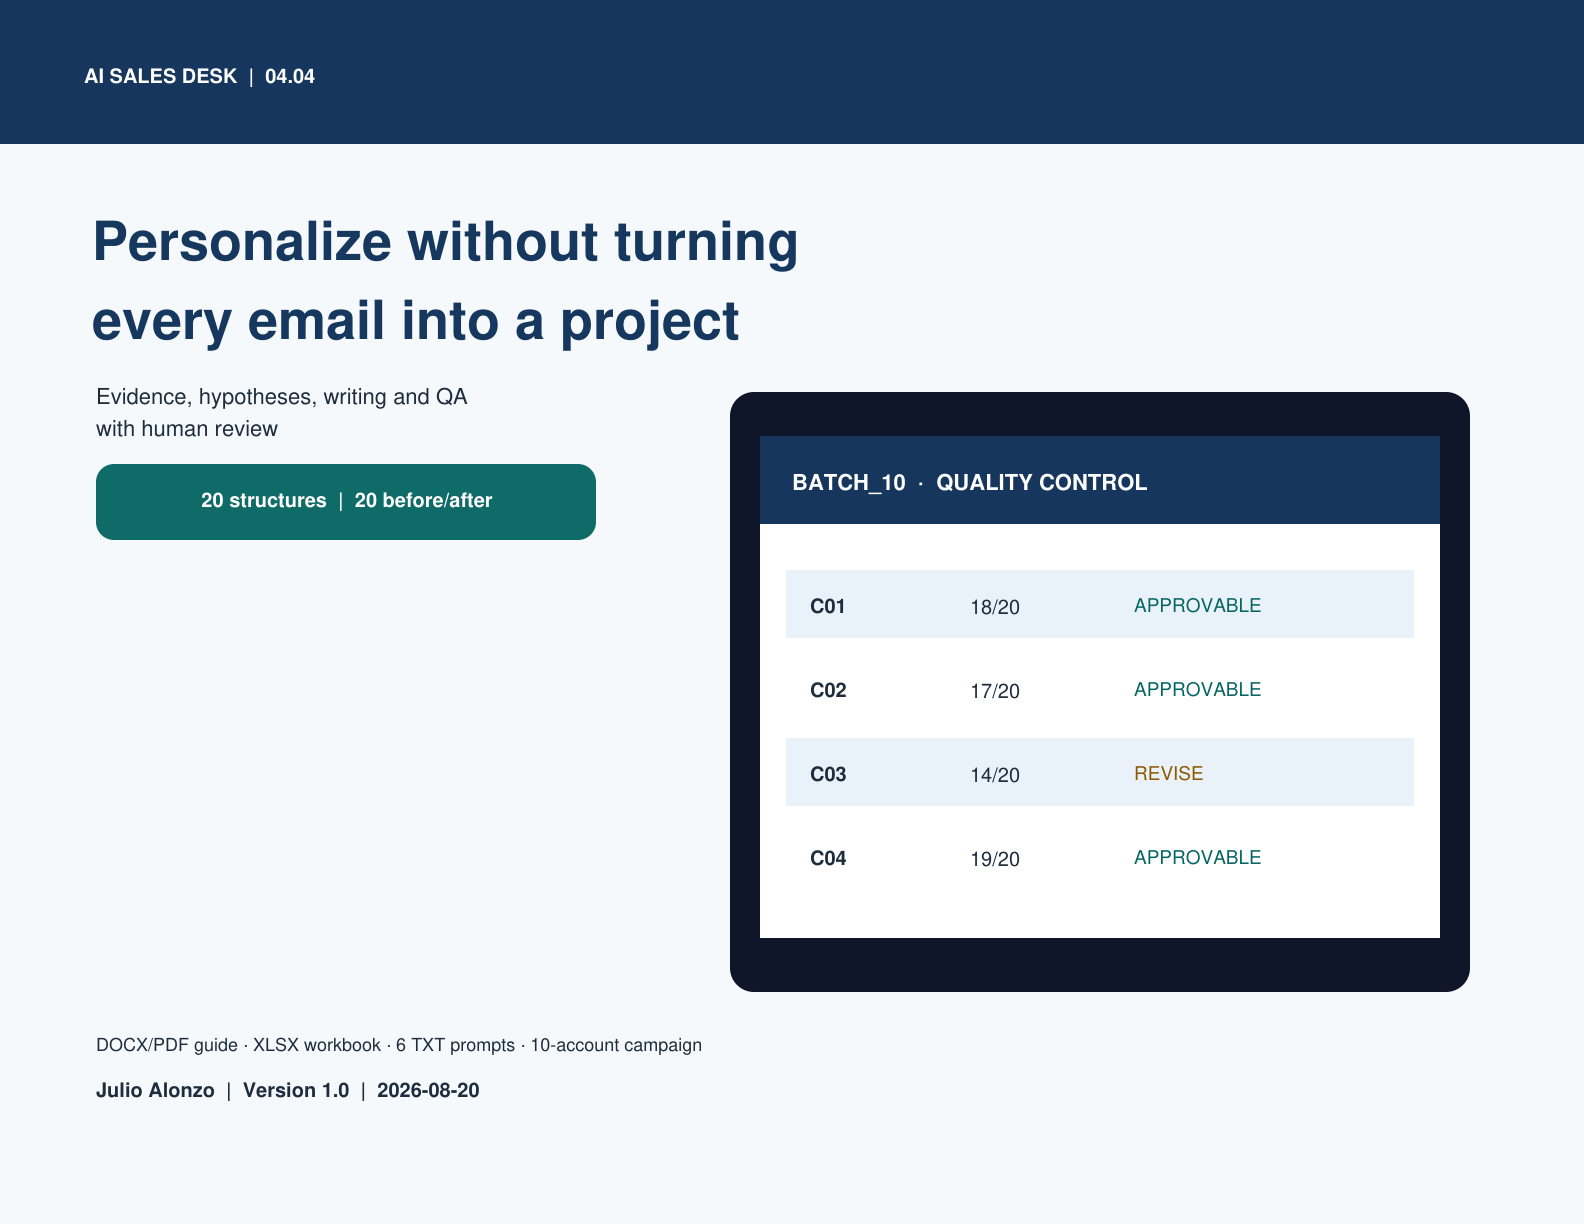Select the C04 row label
Screen dimensions: 1584x1224
pyautogui.click(x=828, y=858)
